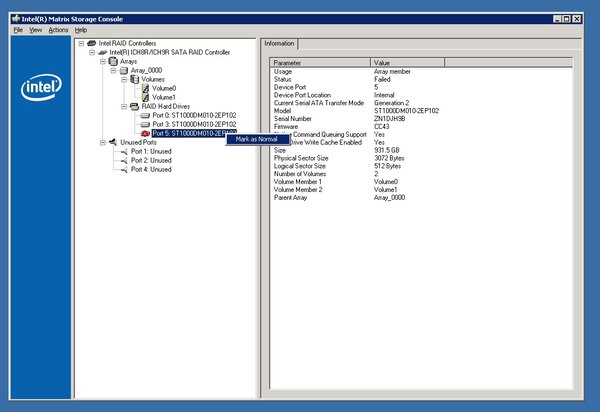Screen dimensions: 600x412
Task: Click the Matrix Storage Console title bar icon
Action: 16,19
